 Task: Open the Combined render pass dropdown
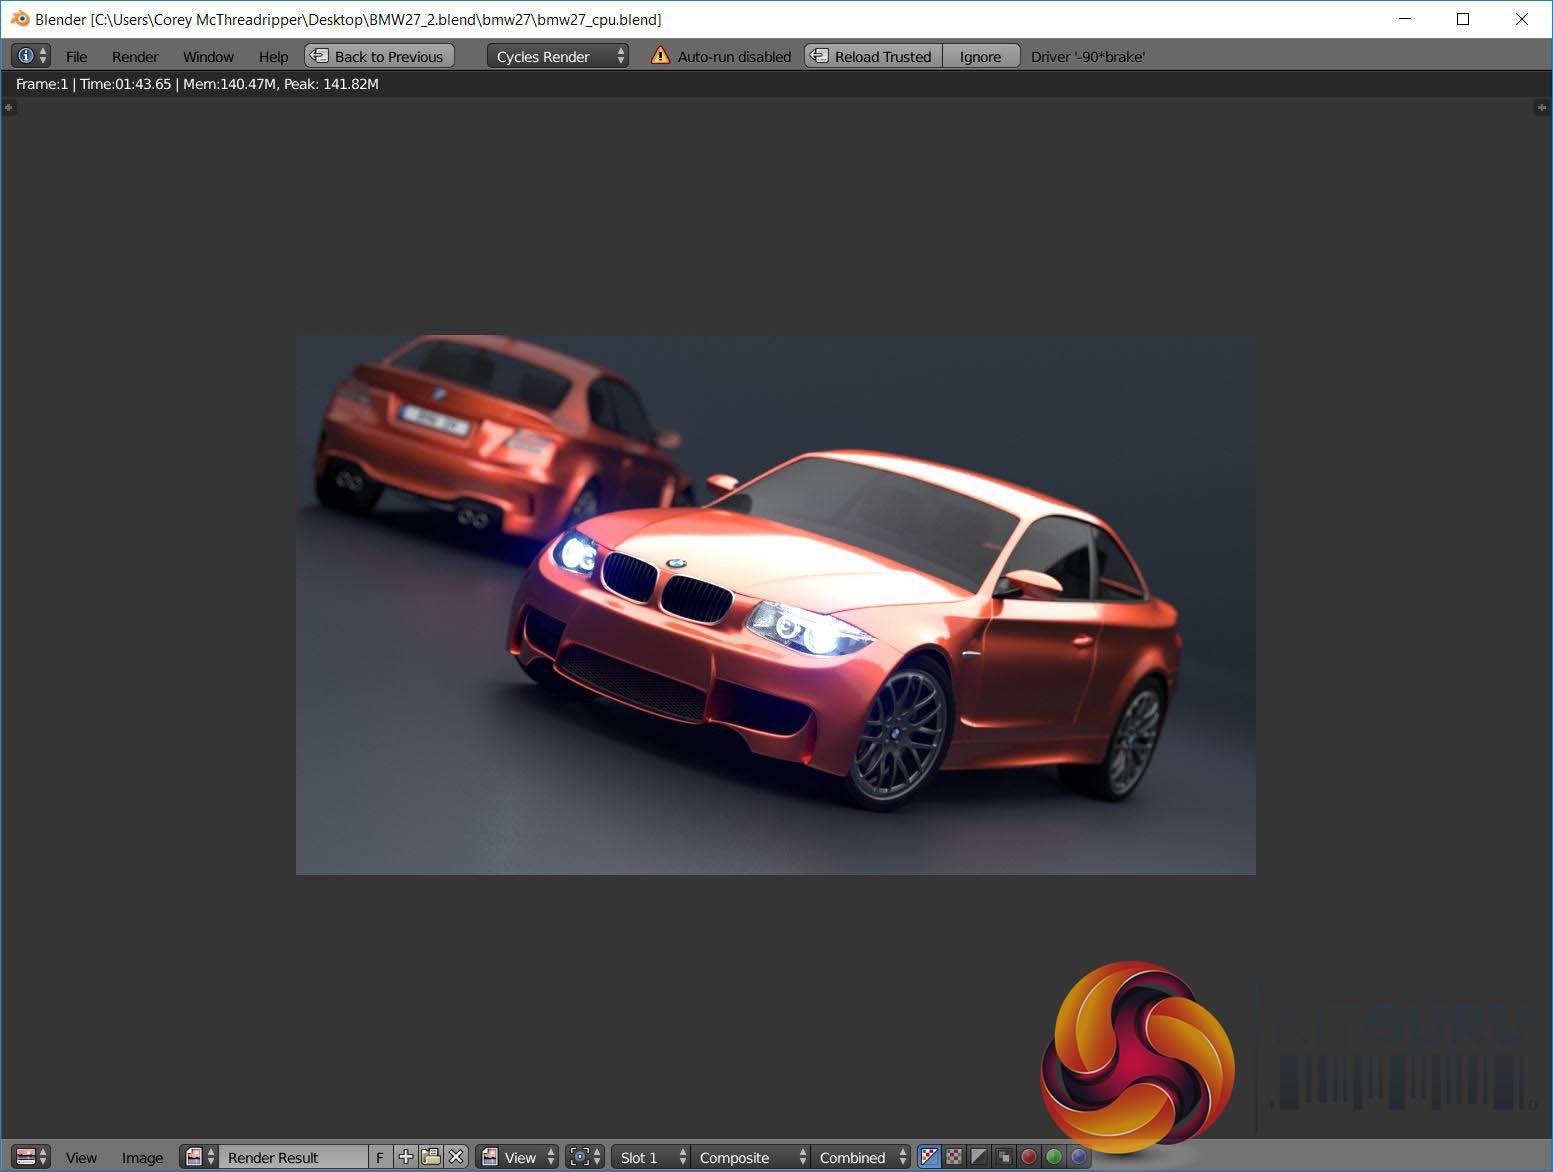coord(861,1157)
